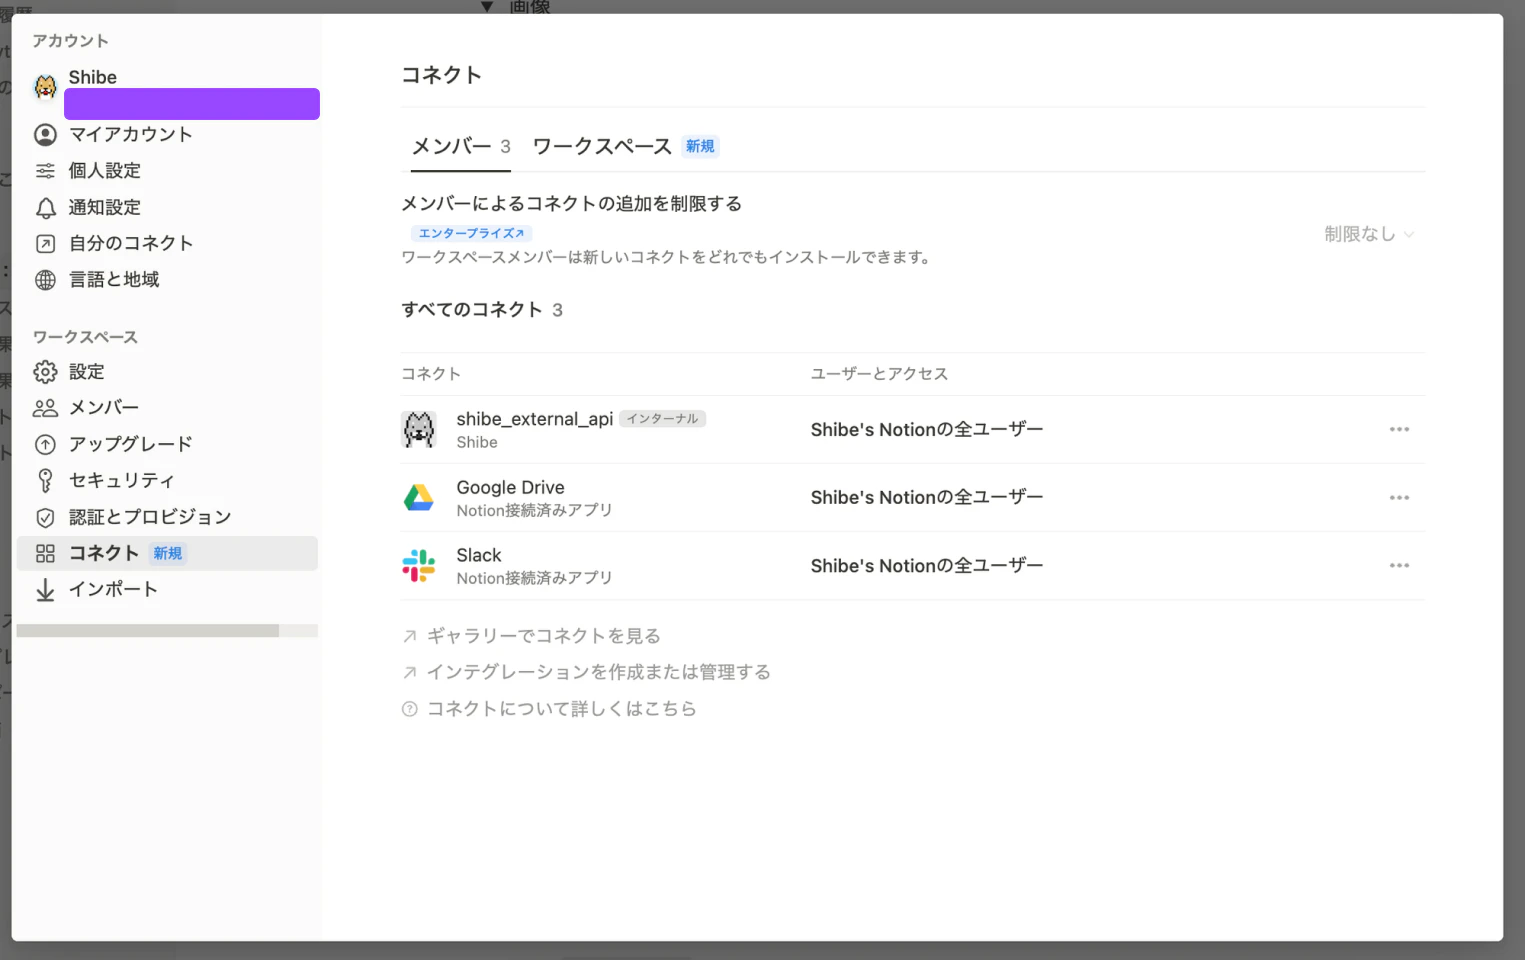Click the Google Drive logo icon

coord(419,497)
